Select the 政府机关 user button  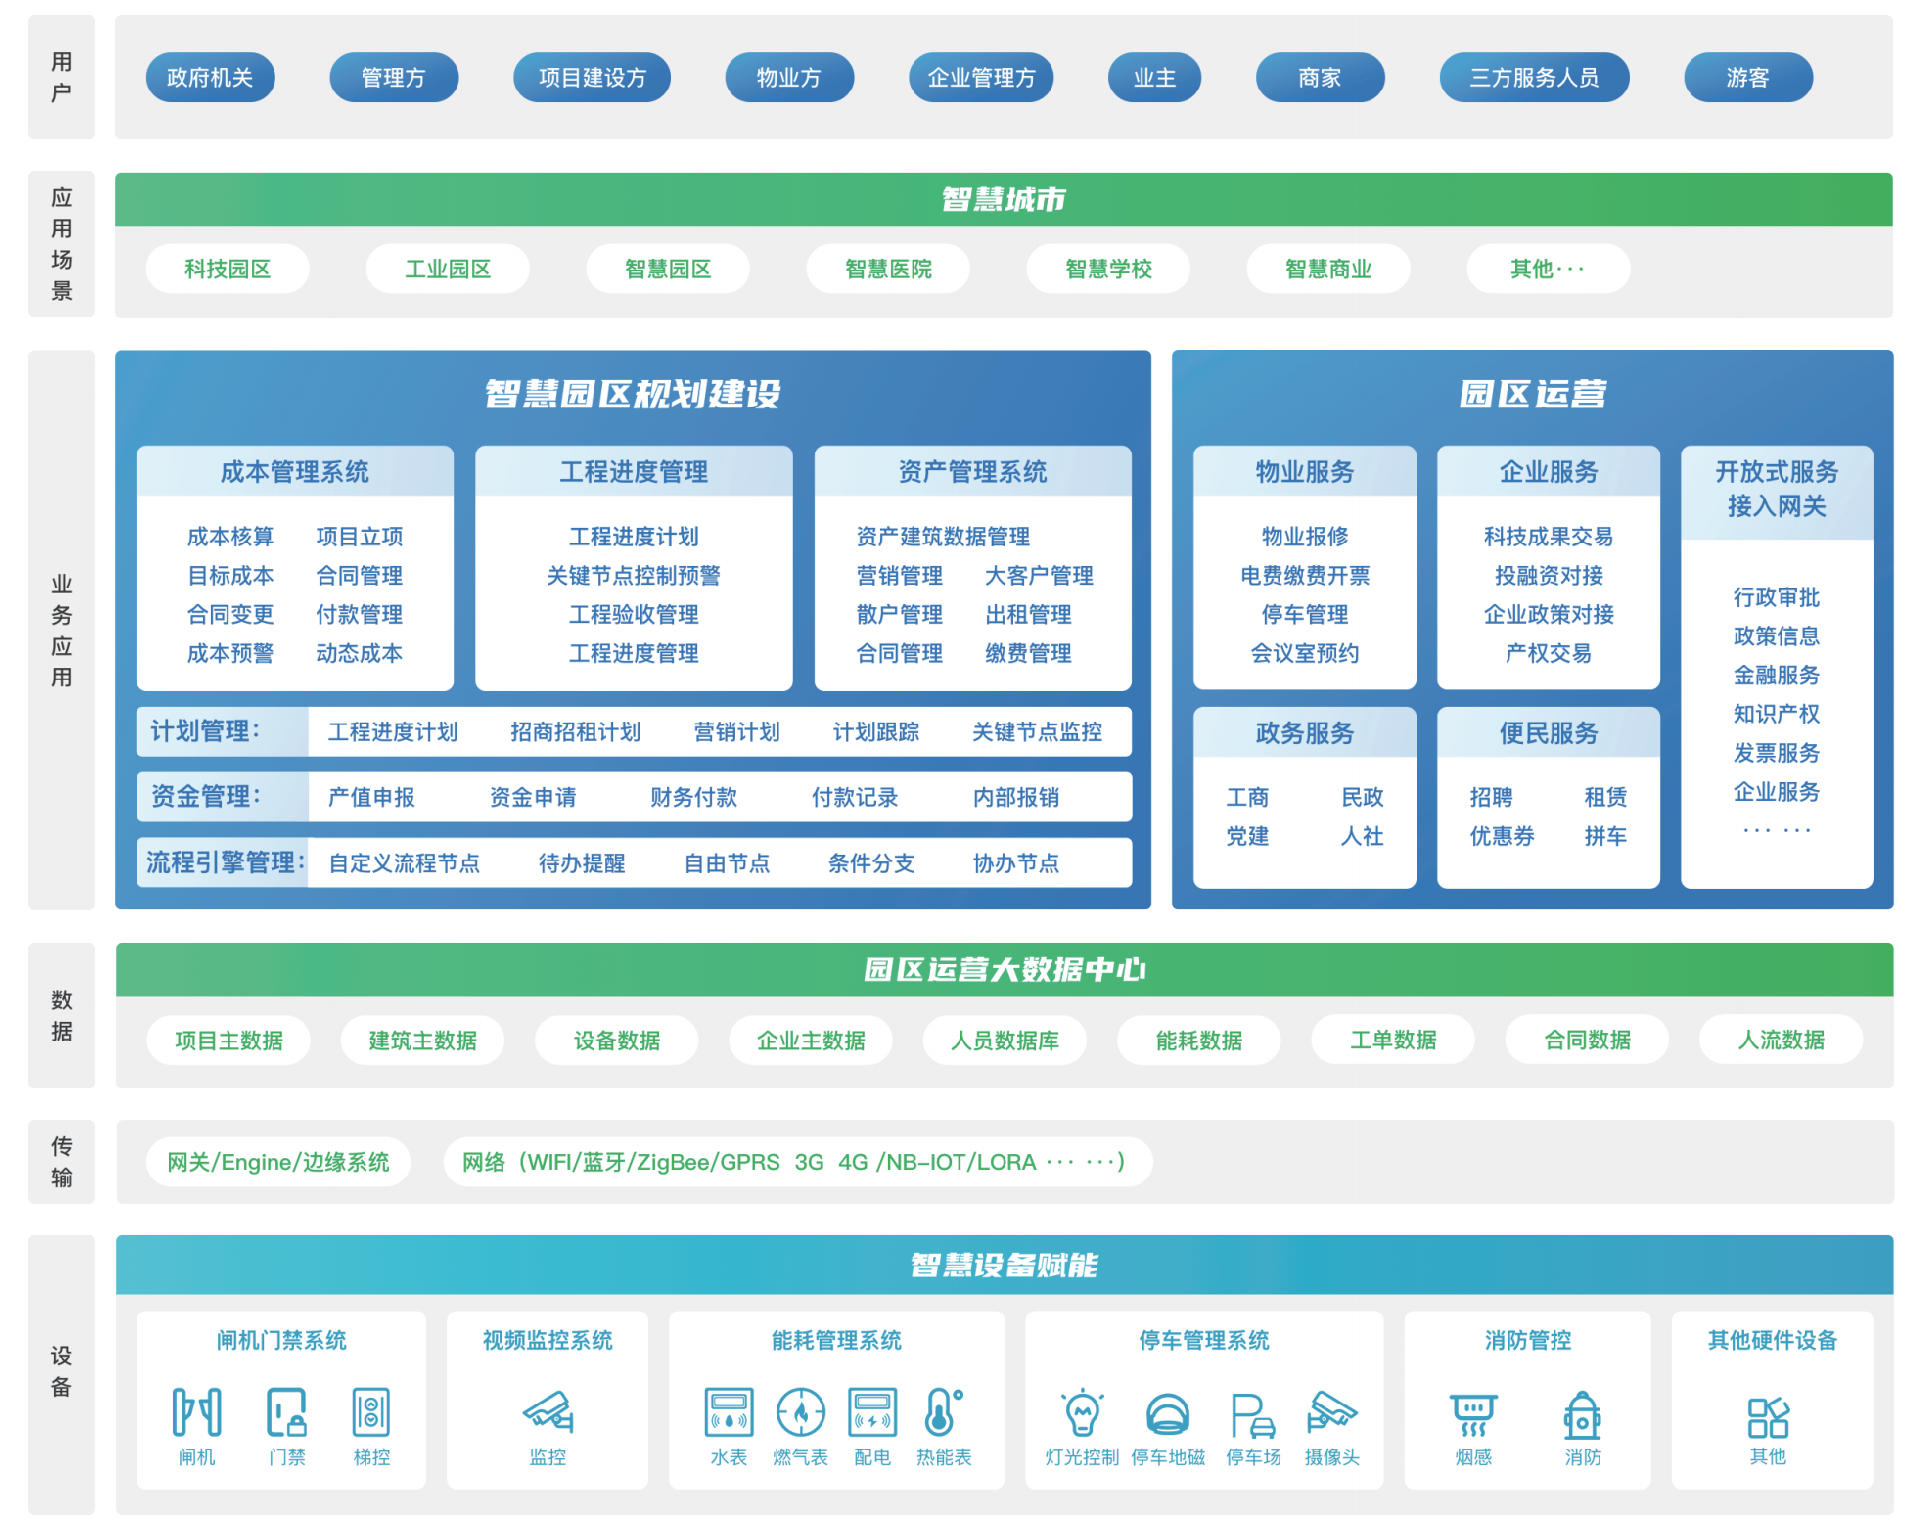tap(210, 78)
